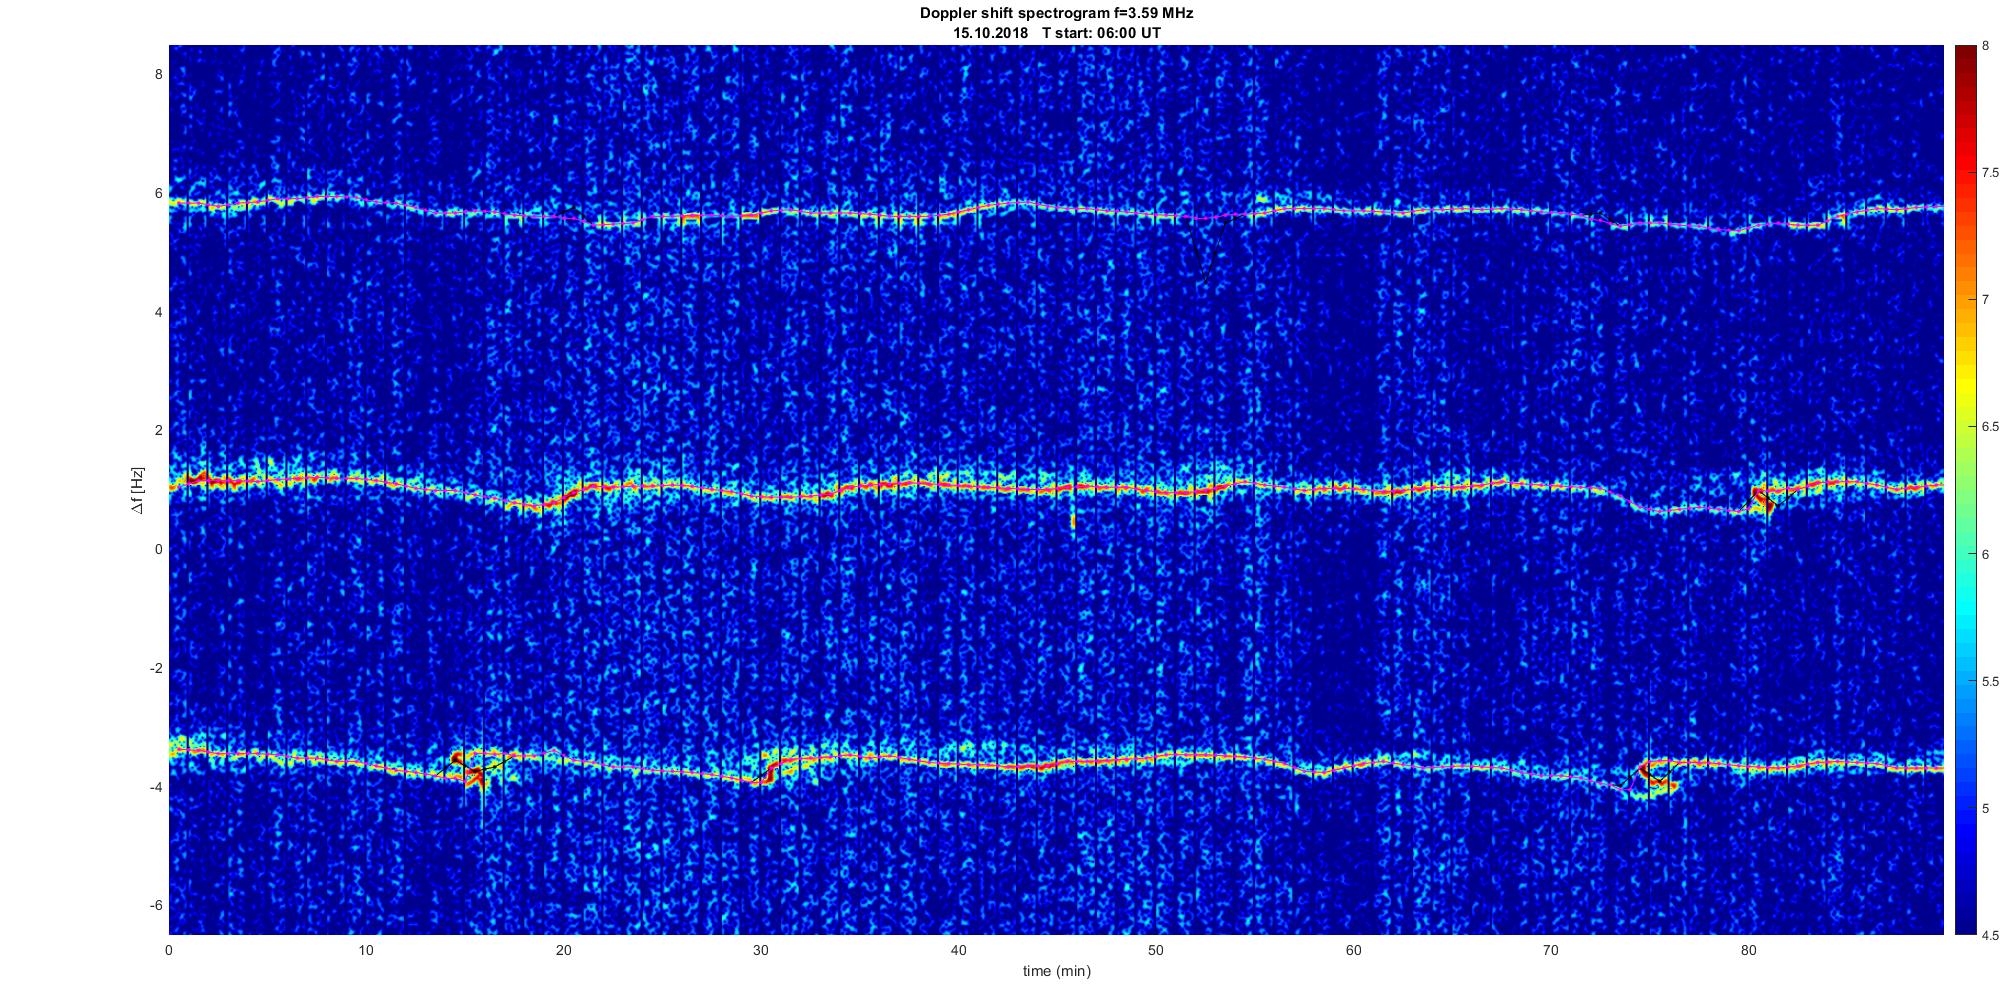Click y-axis tick label 6
The image size is (2000, 1003).
tap(158, 193)
